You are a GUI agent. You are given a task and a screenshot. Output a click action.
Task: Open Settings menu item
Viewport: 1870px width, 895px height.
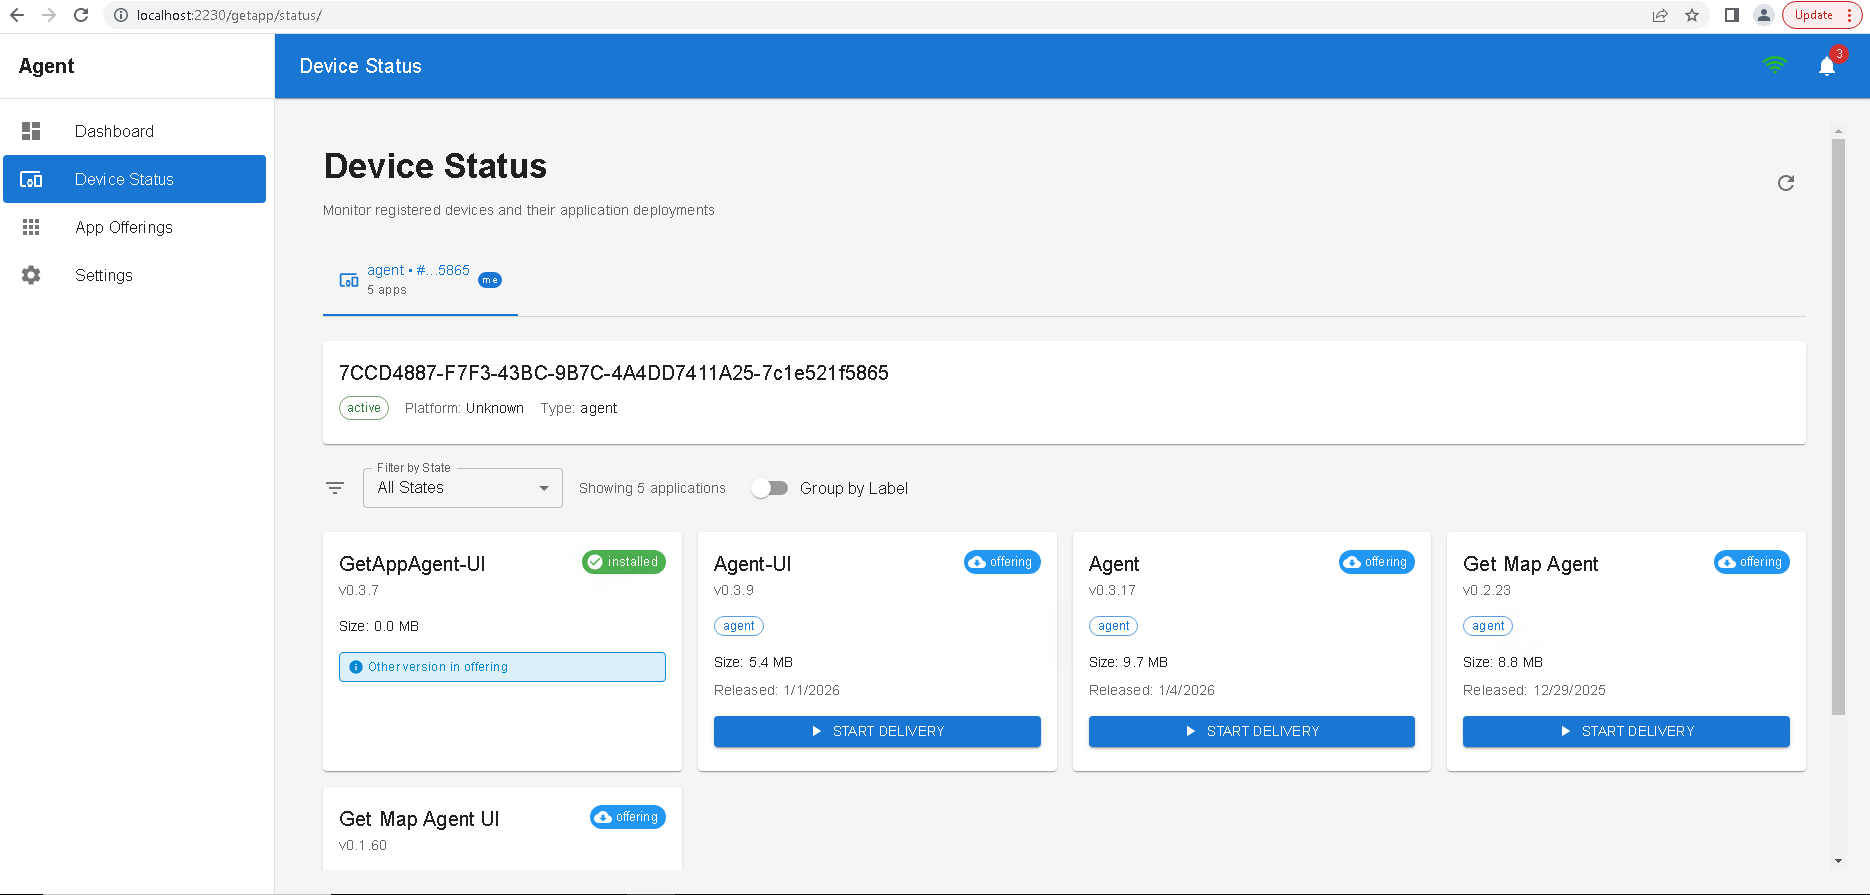(135, 275)
